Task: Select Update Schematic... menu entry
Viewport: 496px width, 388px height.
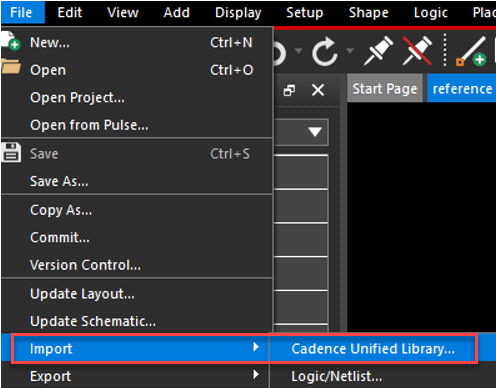Action: (x=137, y=321)
